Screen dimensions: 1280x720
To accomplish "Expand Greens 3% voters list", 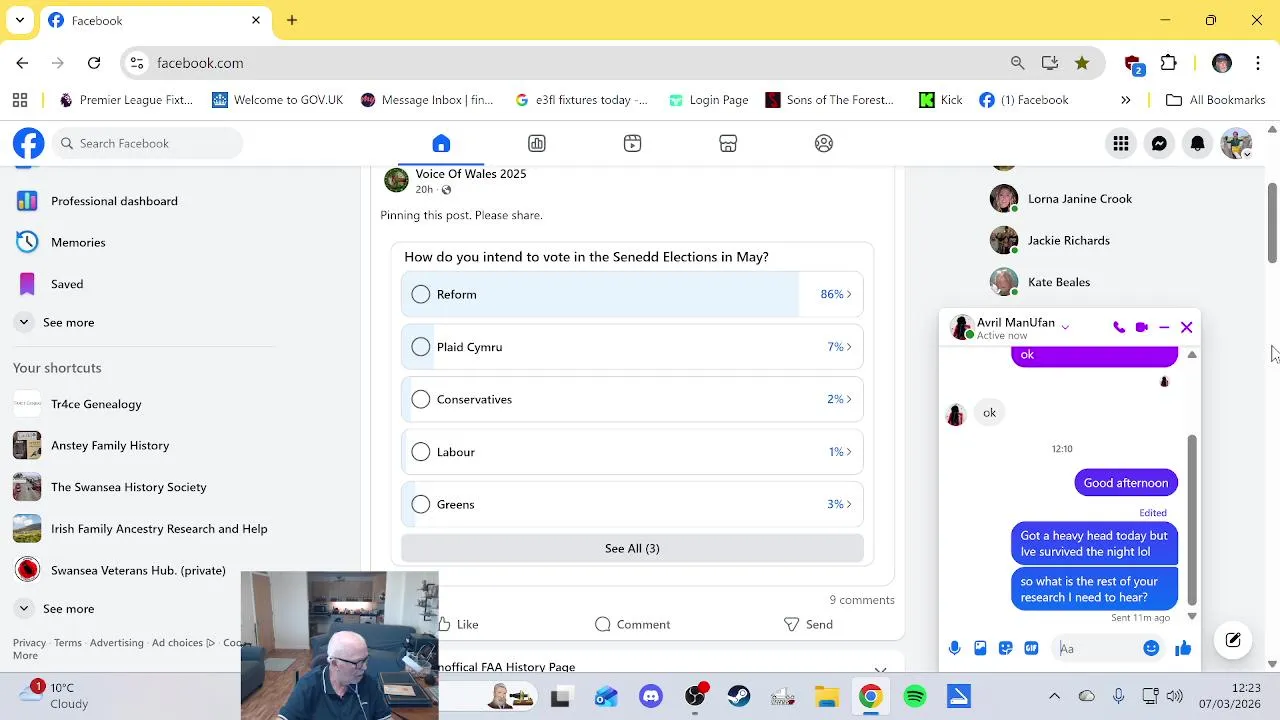I will point(839,504).
